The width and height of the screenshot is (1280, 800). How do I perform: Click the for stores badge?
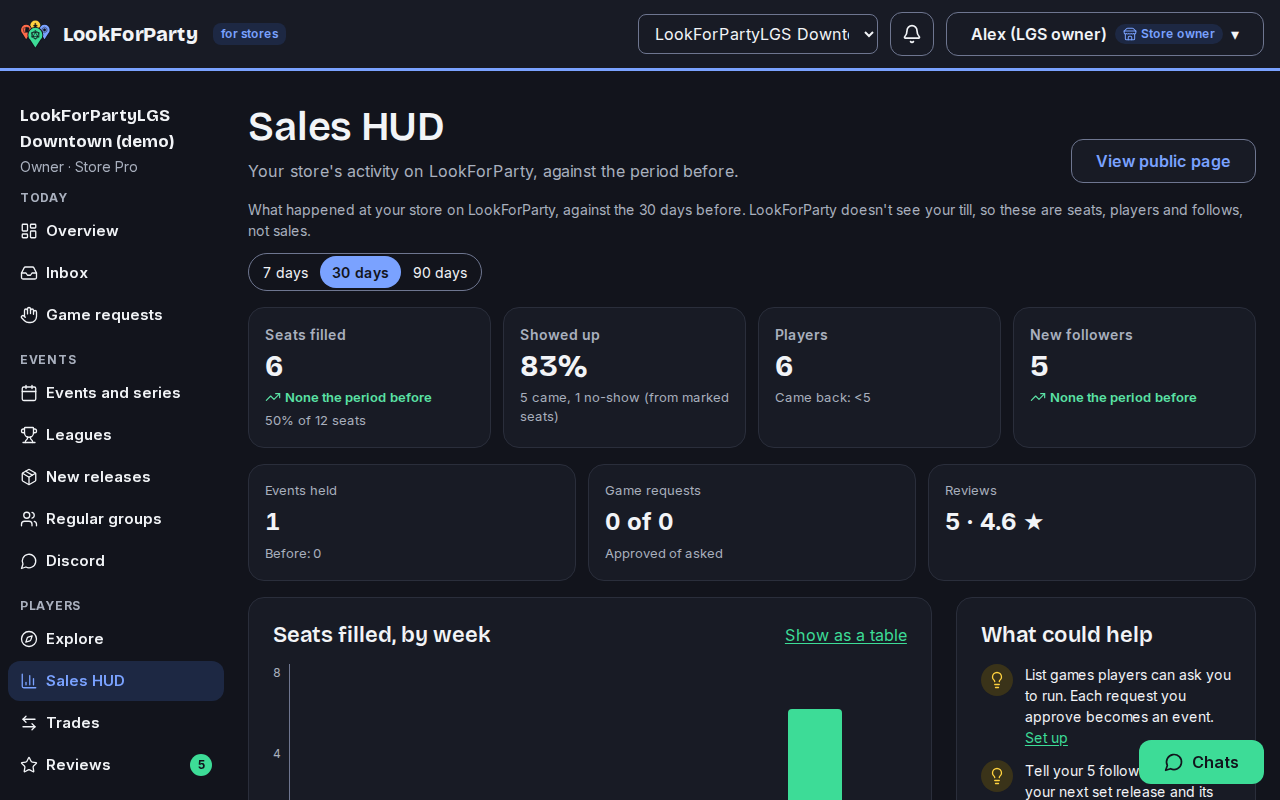click(249, 34)
